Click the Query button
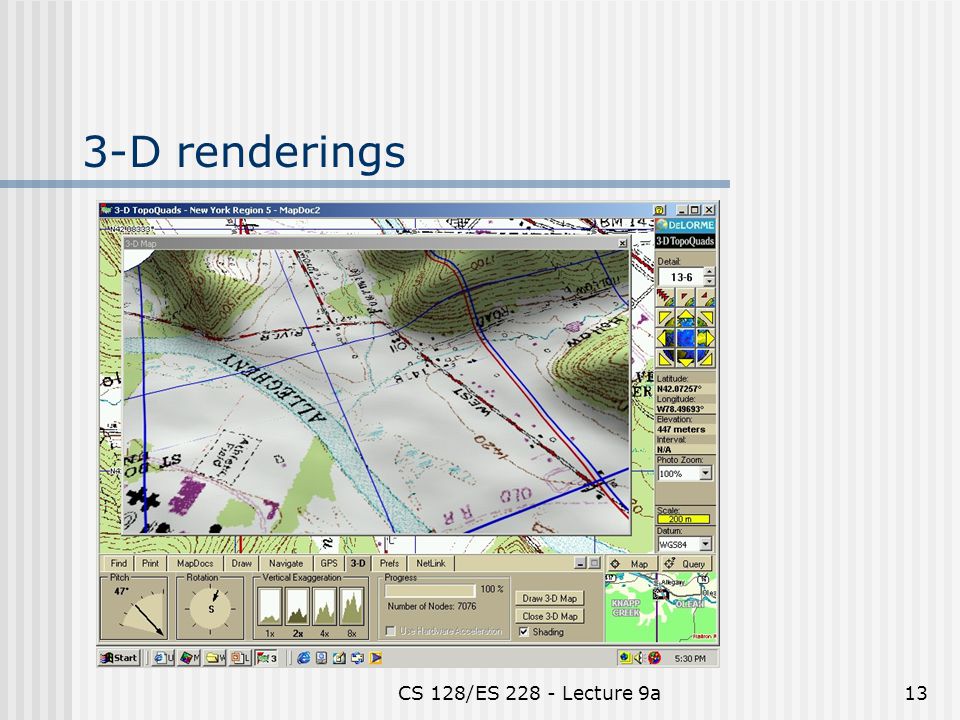This screenshot has height=720, width=960. [686, 564]
